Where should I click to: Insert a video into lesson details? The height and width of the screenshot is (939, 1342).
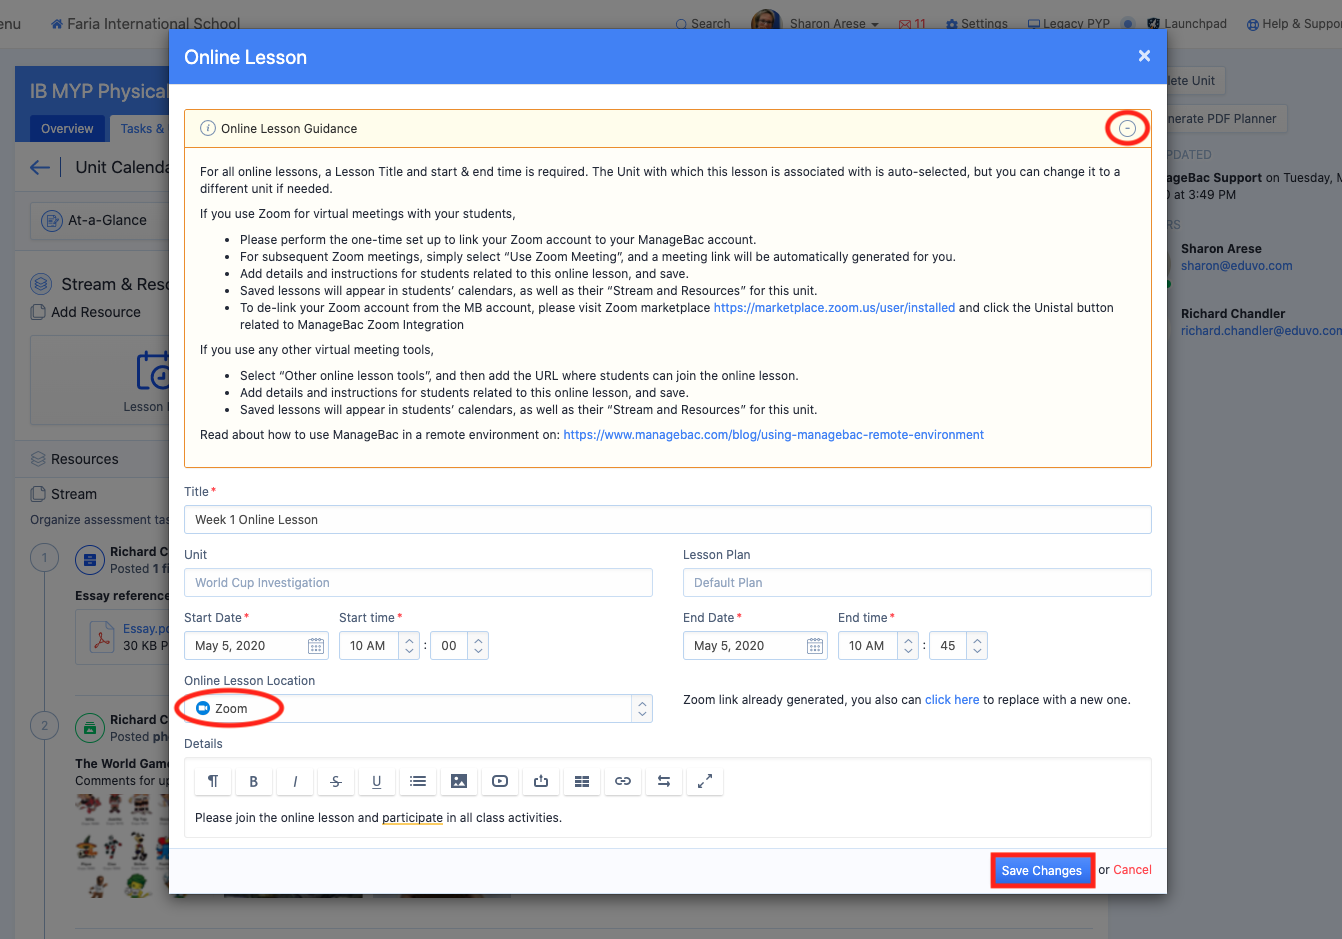(x=500, y=781)
